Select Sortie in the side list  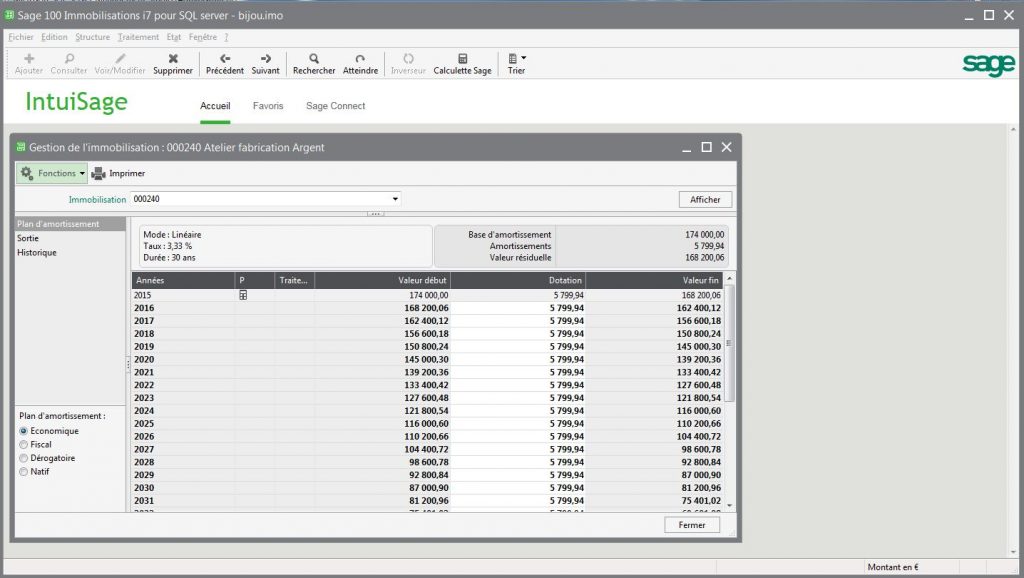[x=71, y=238]
